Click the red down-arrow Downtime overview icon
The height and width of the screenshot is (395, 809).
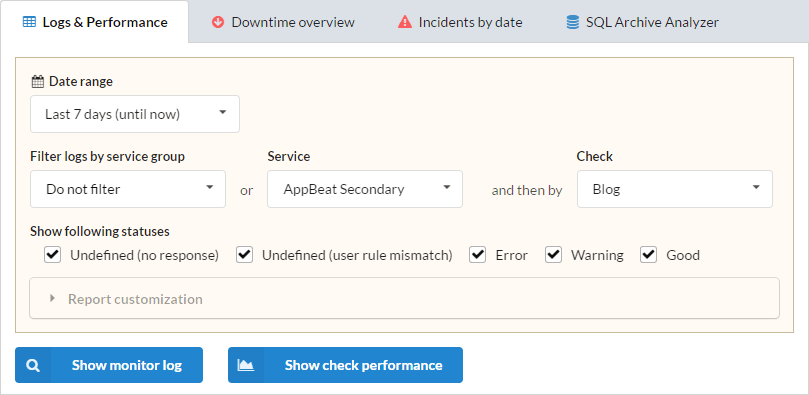click(218, 22)
